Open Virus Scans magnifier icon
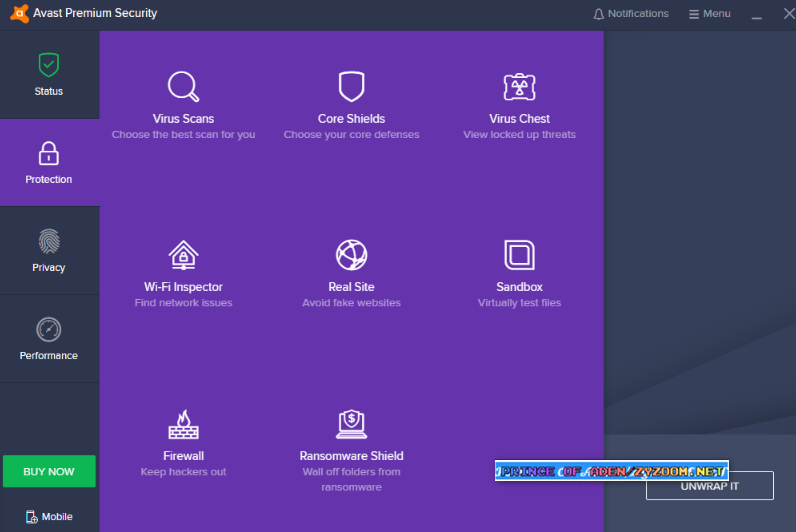This screenshot has width=796, height=532. tap(183, 86)
